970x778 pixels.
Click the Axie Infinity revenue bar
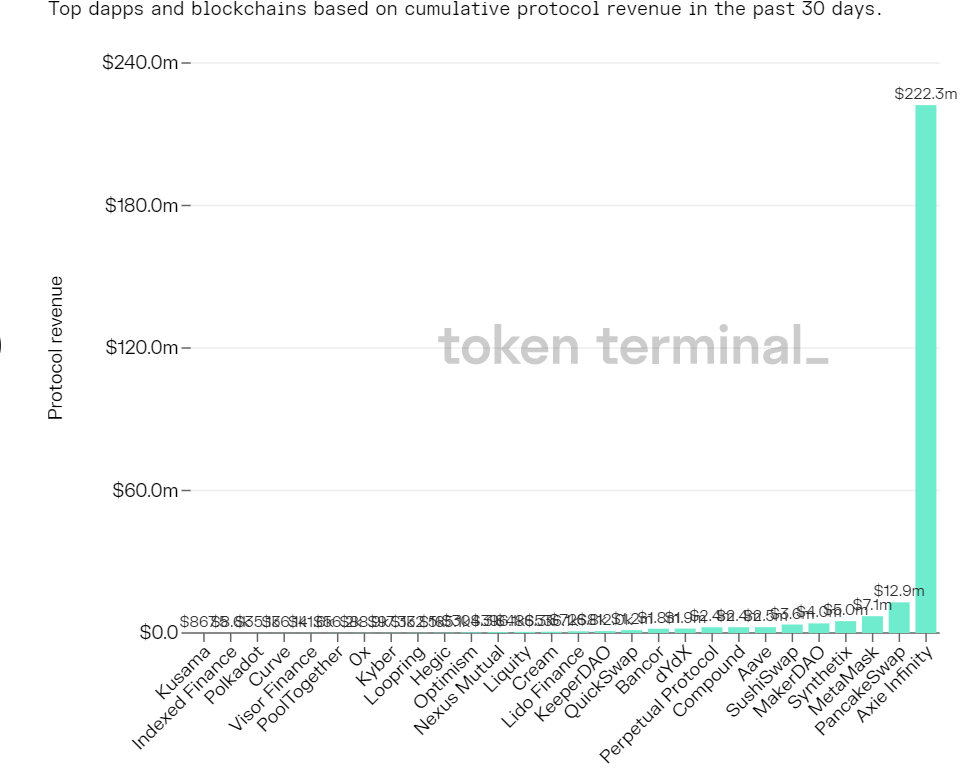(926, 368)
